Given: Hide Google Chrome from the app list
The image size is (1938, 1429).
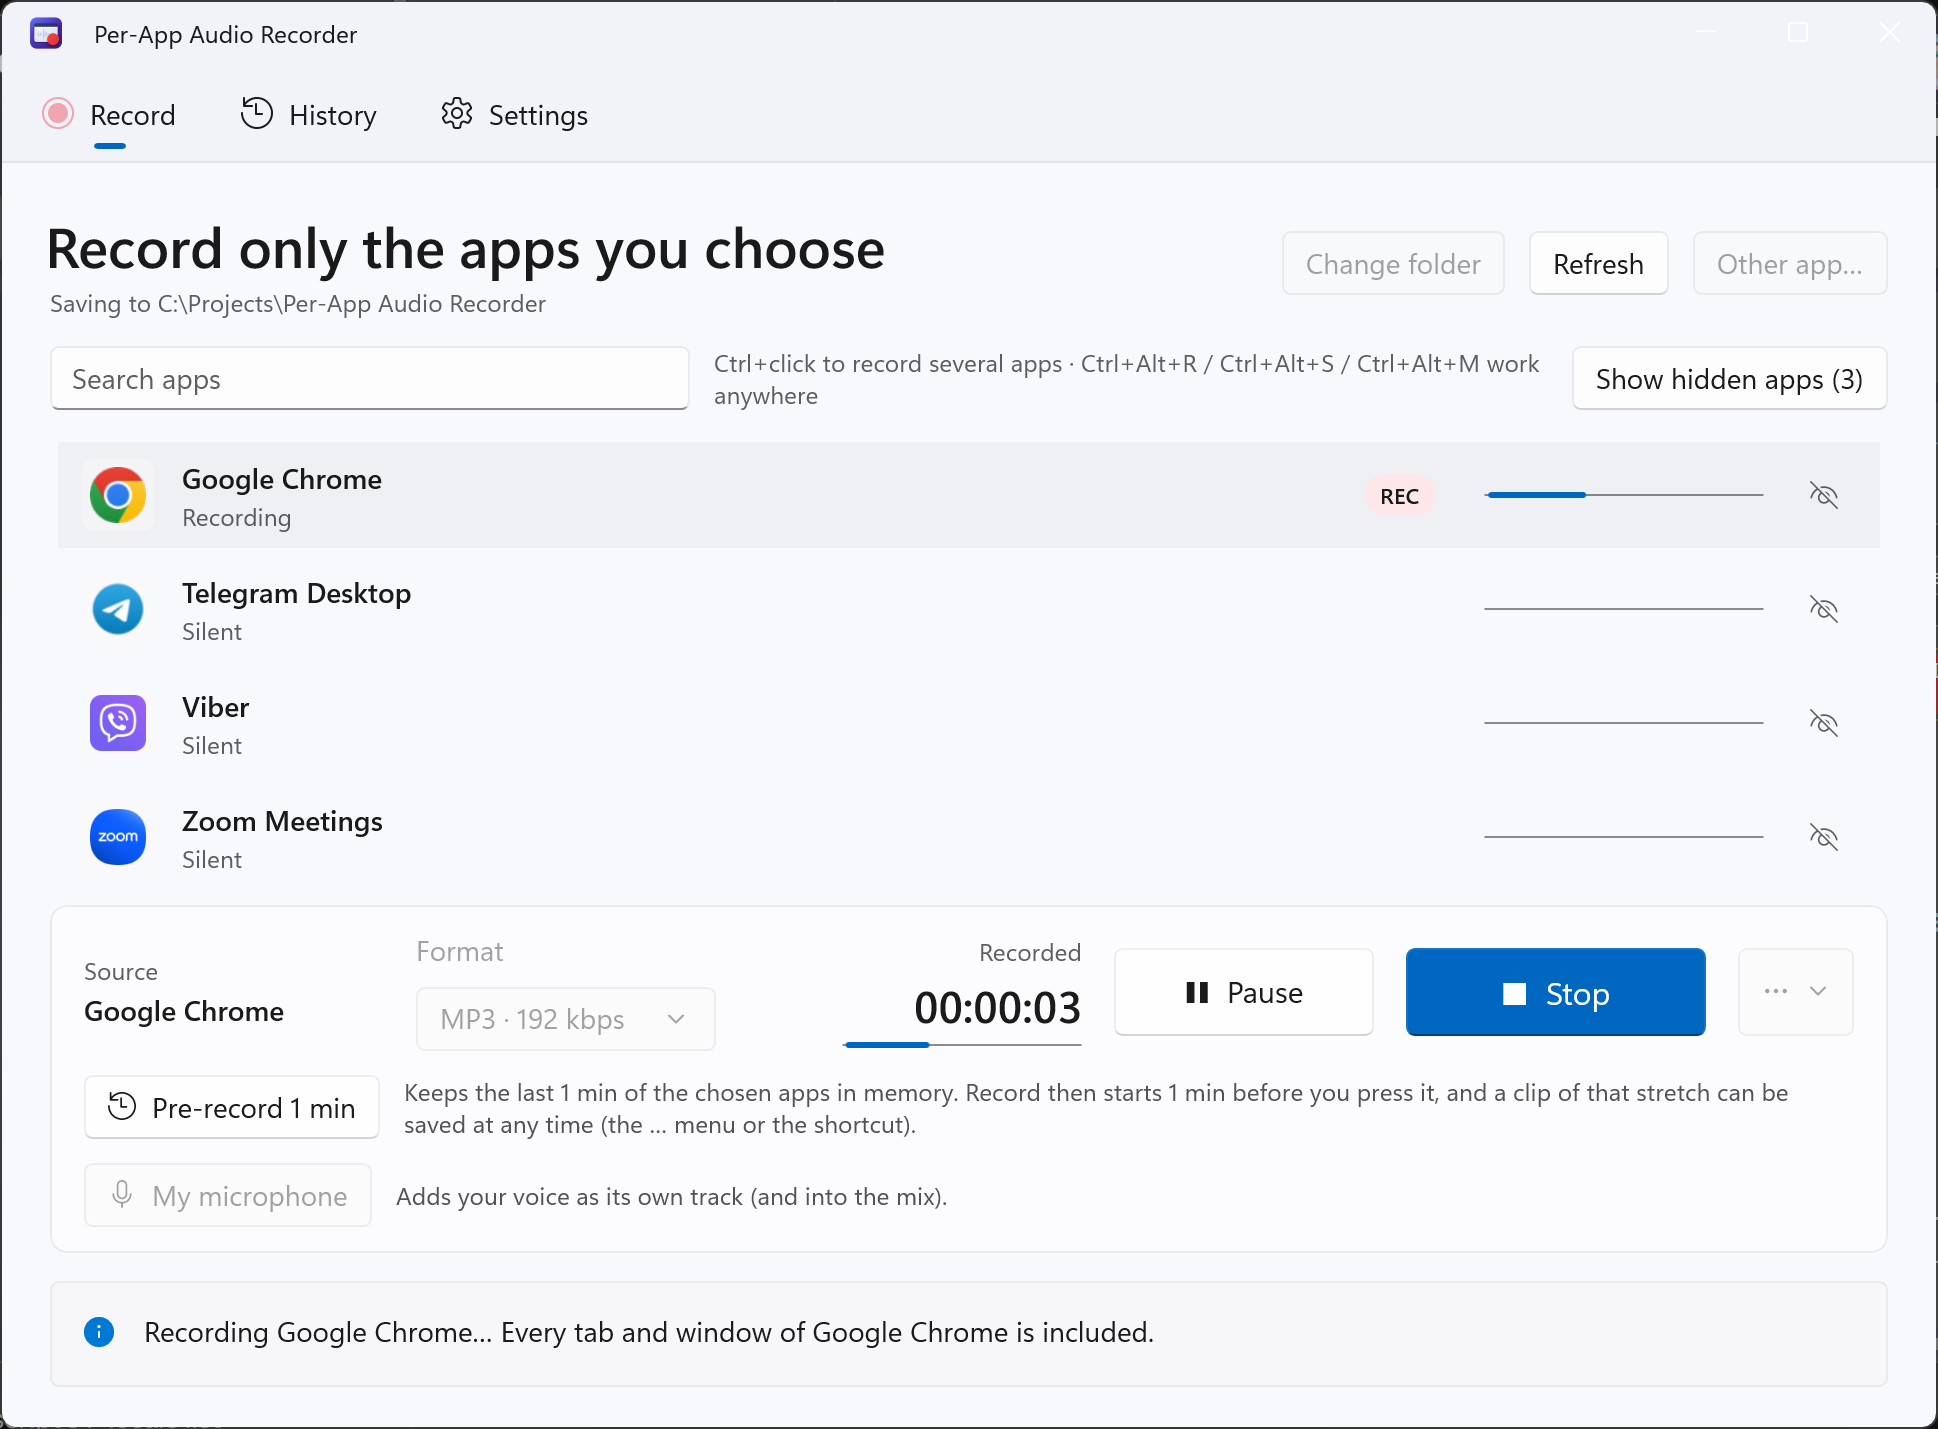Looking at the screenshot, I should (1824, 495).
